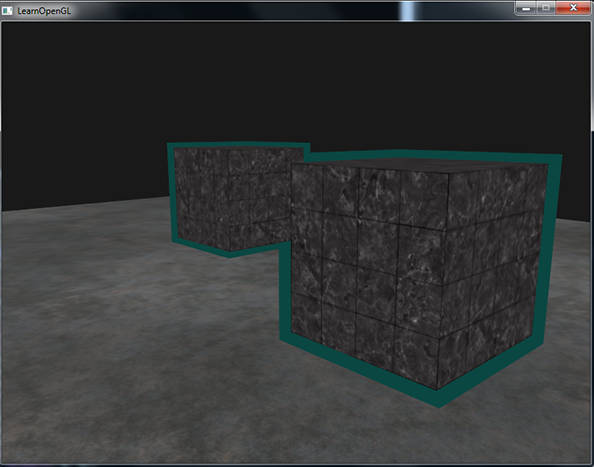This screenshot has height=467, width=594.
Task: Click the LearnOpenGL title text
Action: (44, 11)
